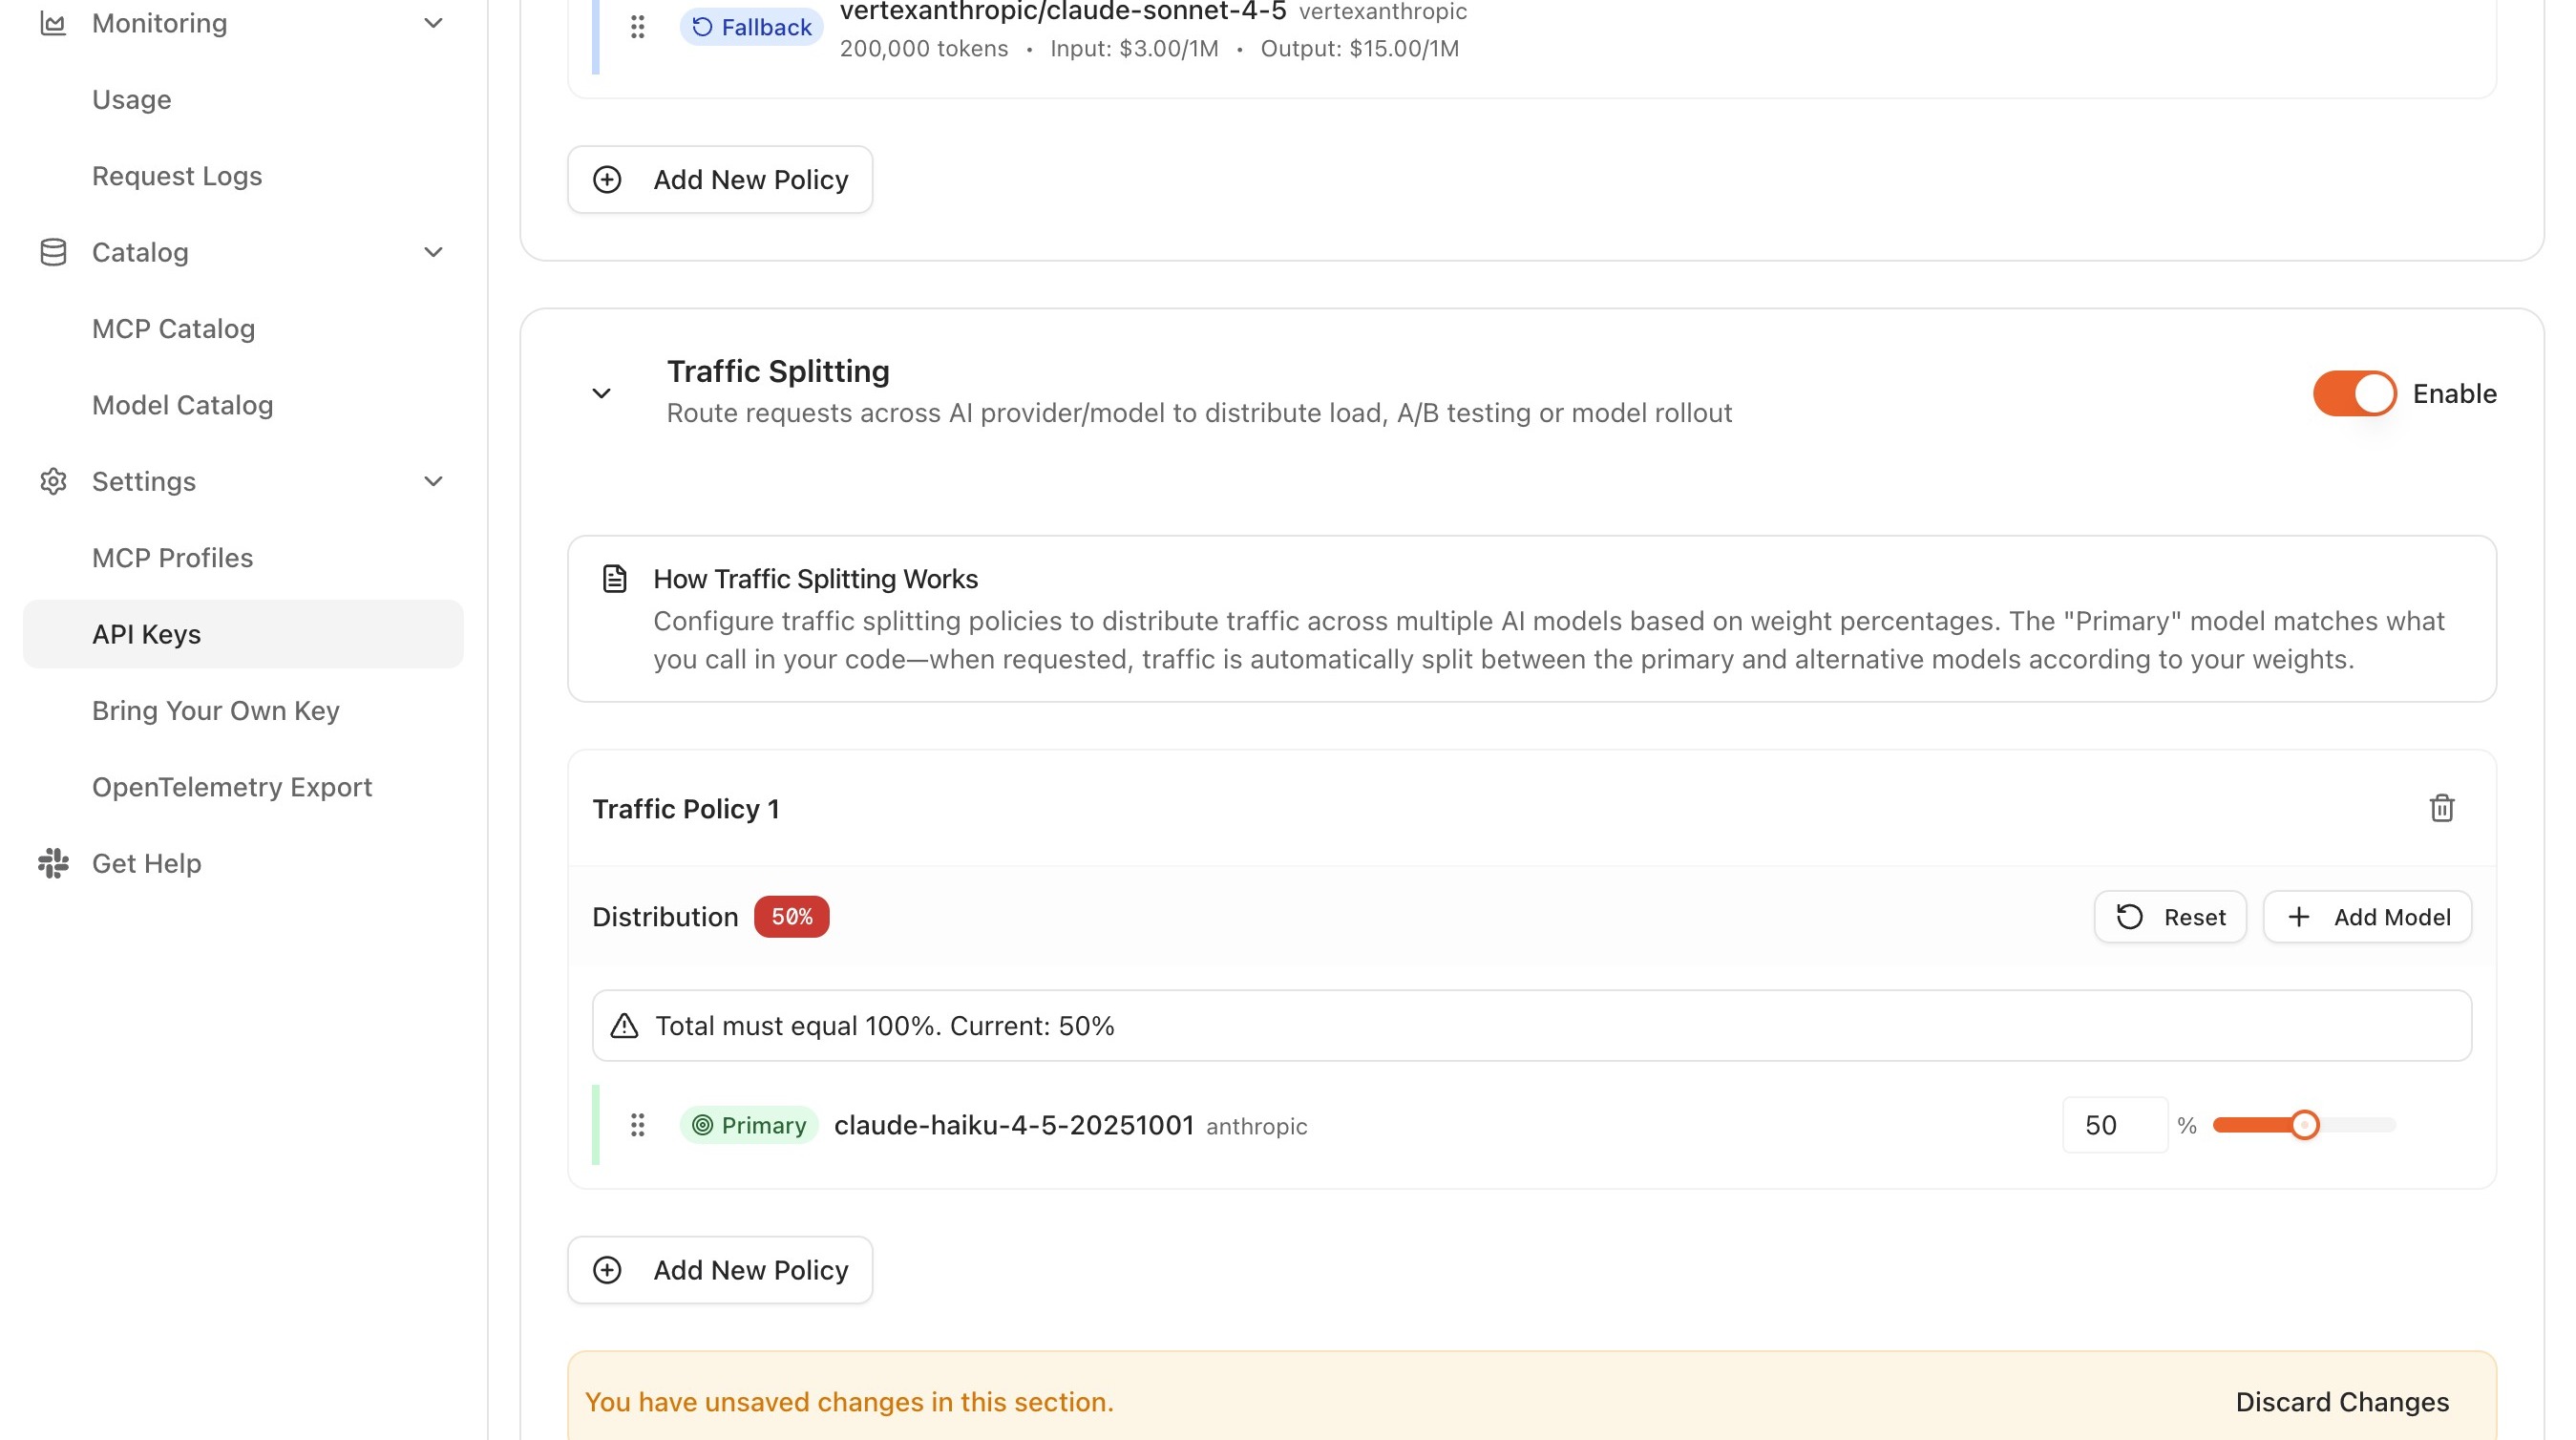This screenshot has height=1440, width=2576.
Task: Go to Model Catalog
Action: coord(182,405)
